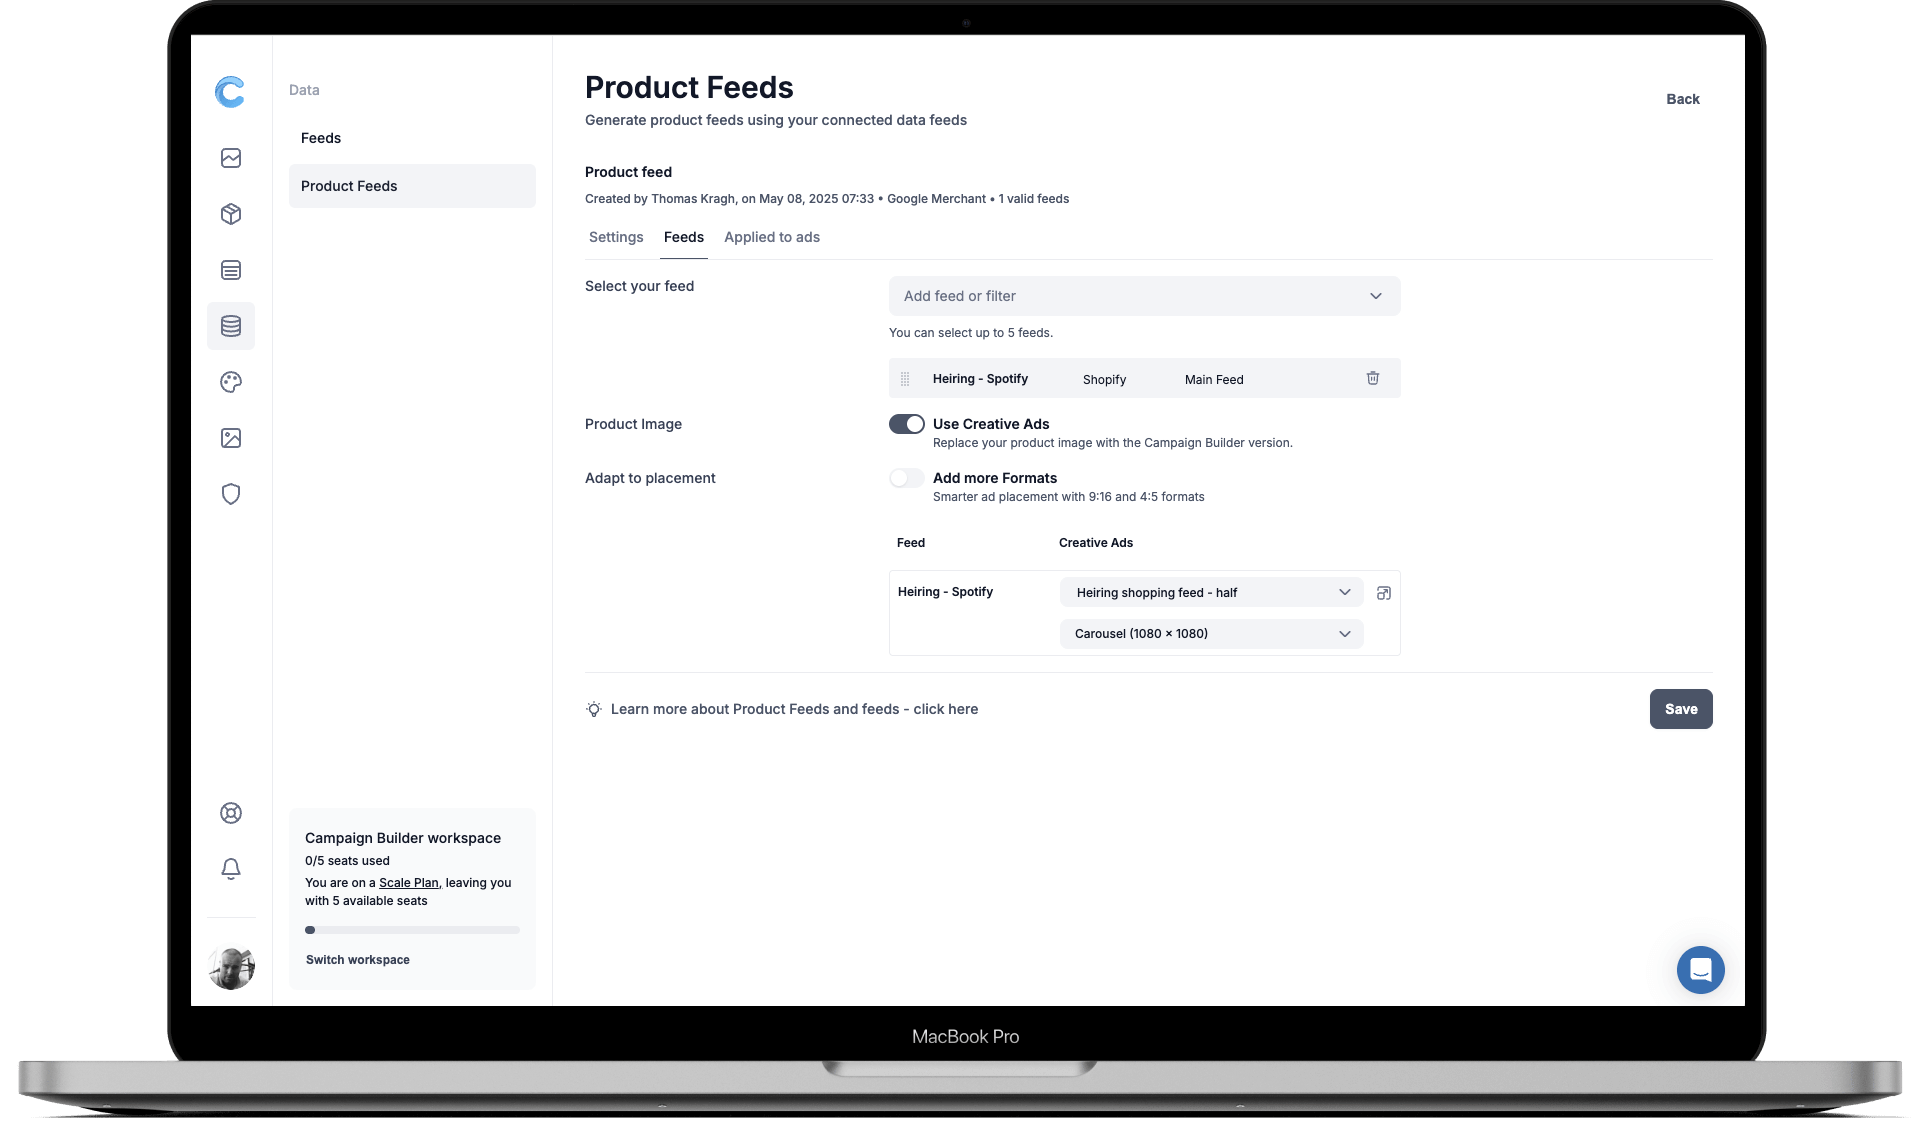Click the Save button
The width and height of the screenshot is (1920, 1122).
(1680, 709)
